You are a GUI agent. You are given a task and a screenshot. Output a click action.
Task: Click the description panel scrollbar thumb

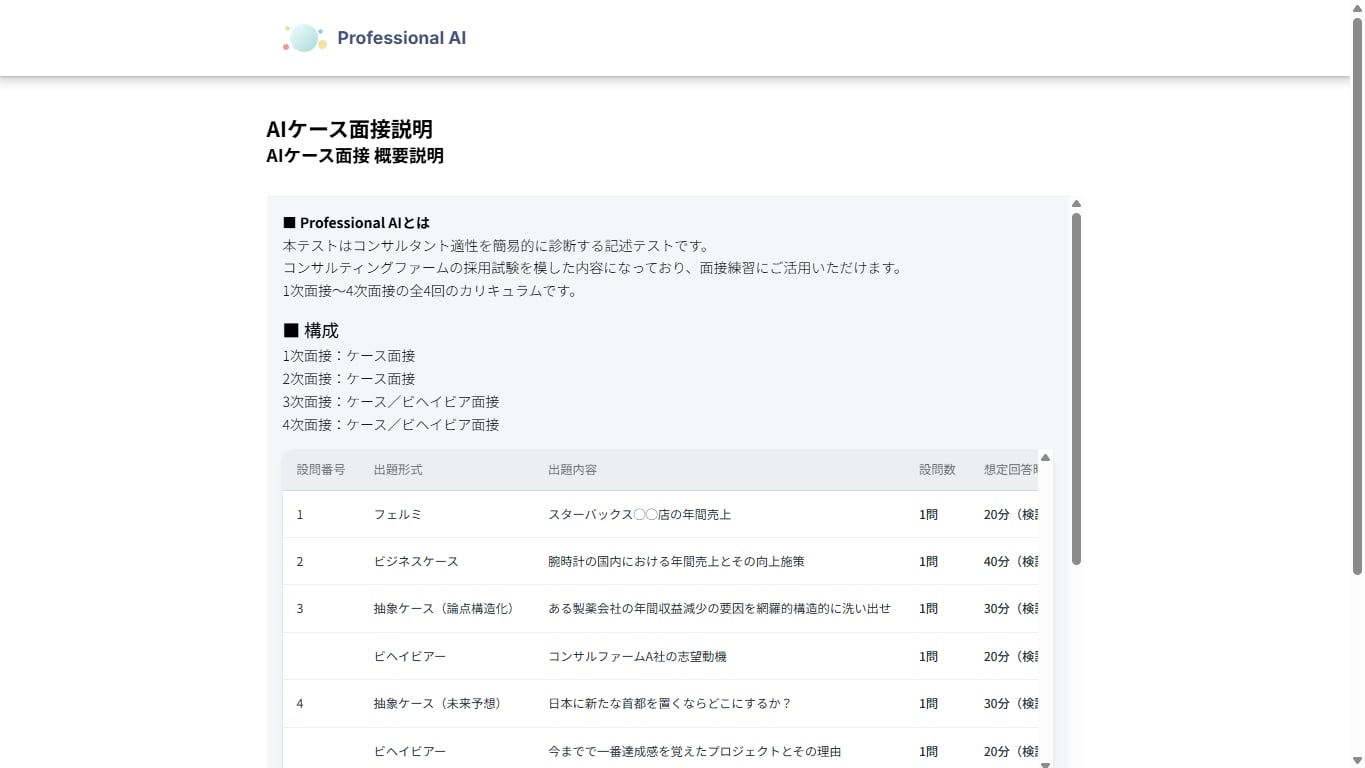1076,388
